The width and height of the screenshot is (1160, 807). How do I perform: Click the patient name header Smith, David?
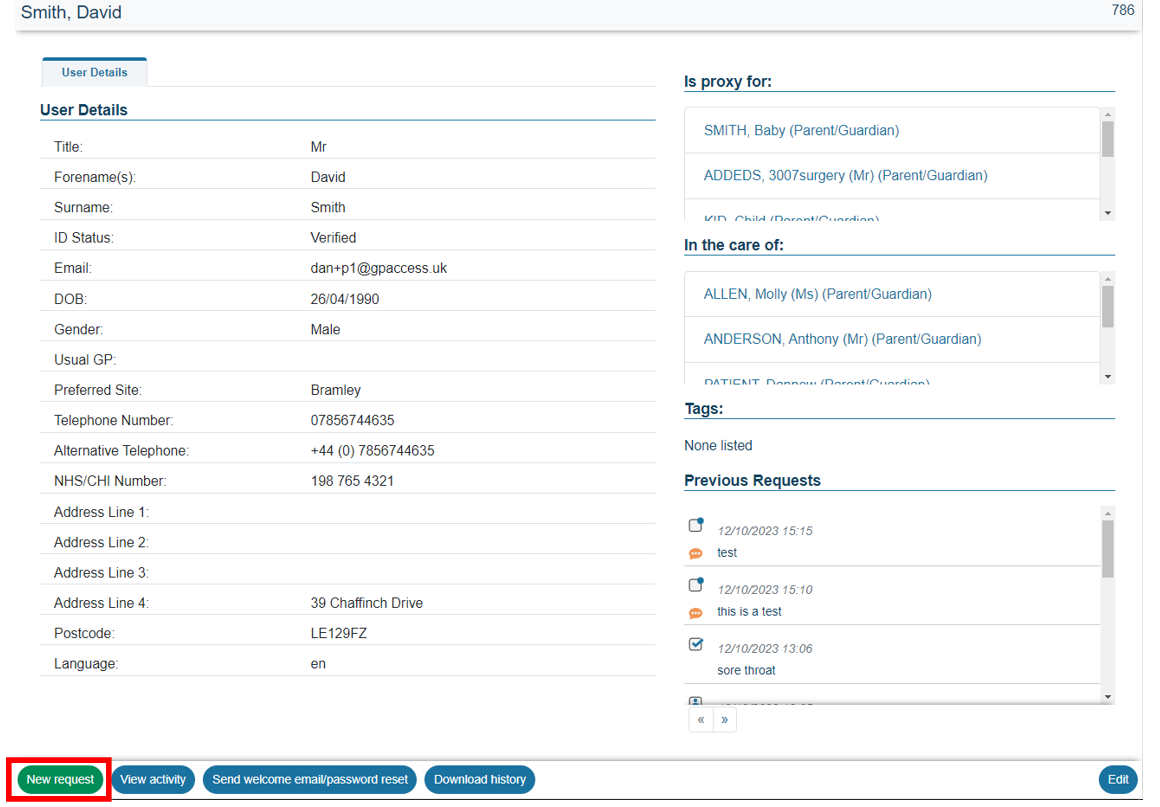tap(71, 13)
